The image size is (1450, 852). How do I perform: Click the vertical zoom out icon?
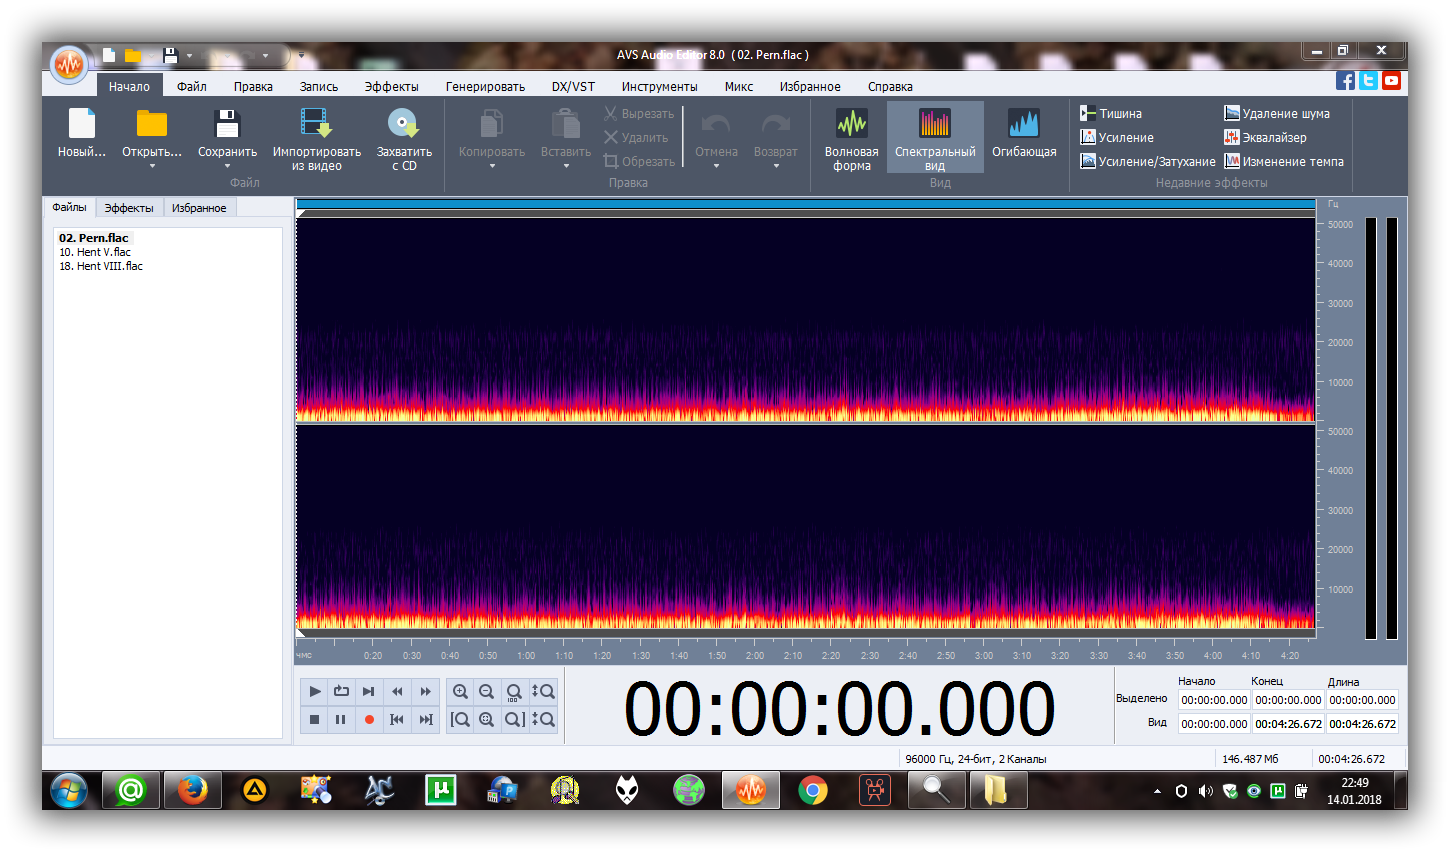[543, 719]
